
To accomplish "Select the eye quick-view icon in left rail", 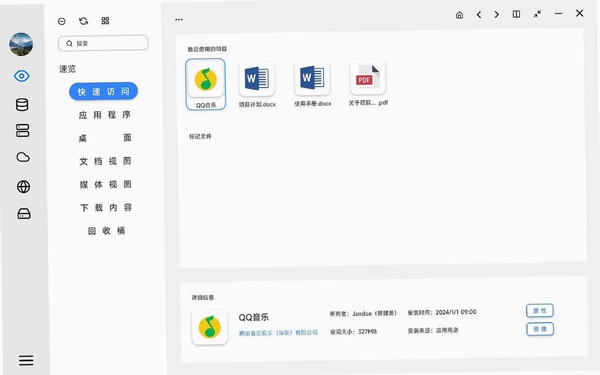I will [x=22, y=76].
